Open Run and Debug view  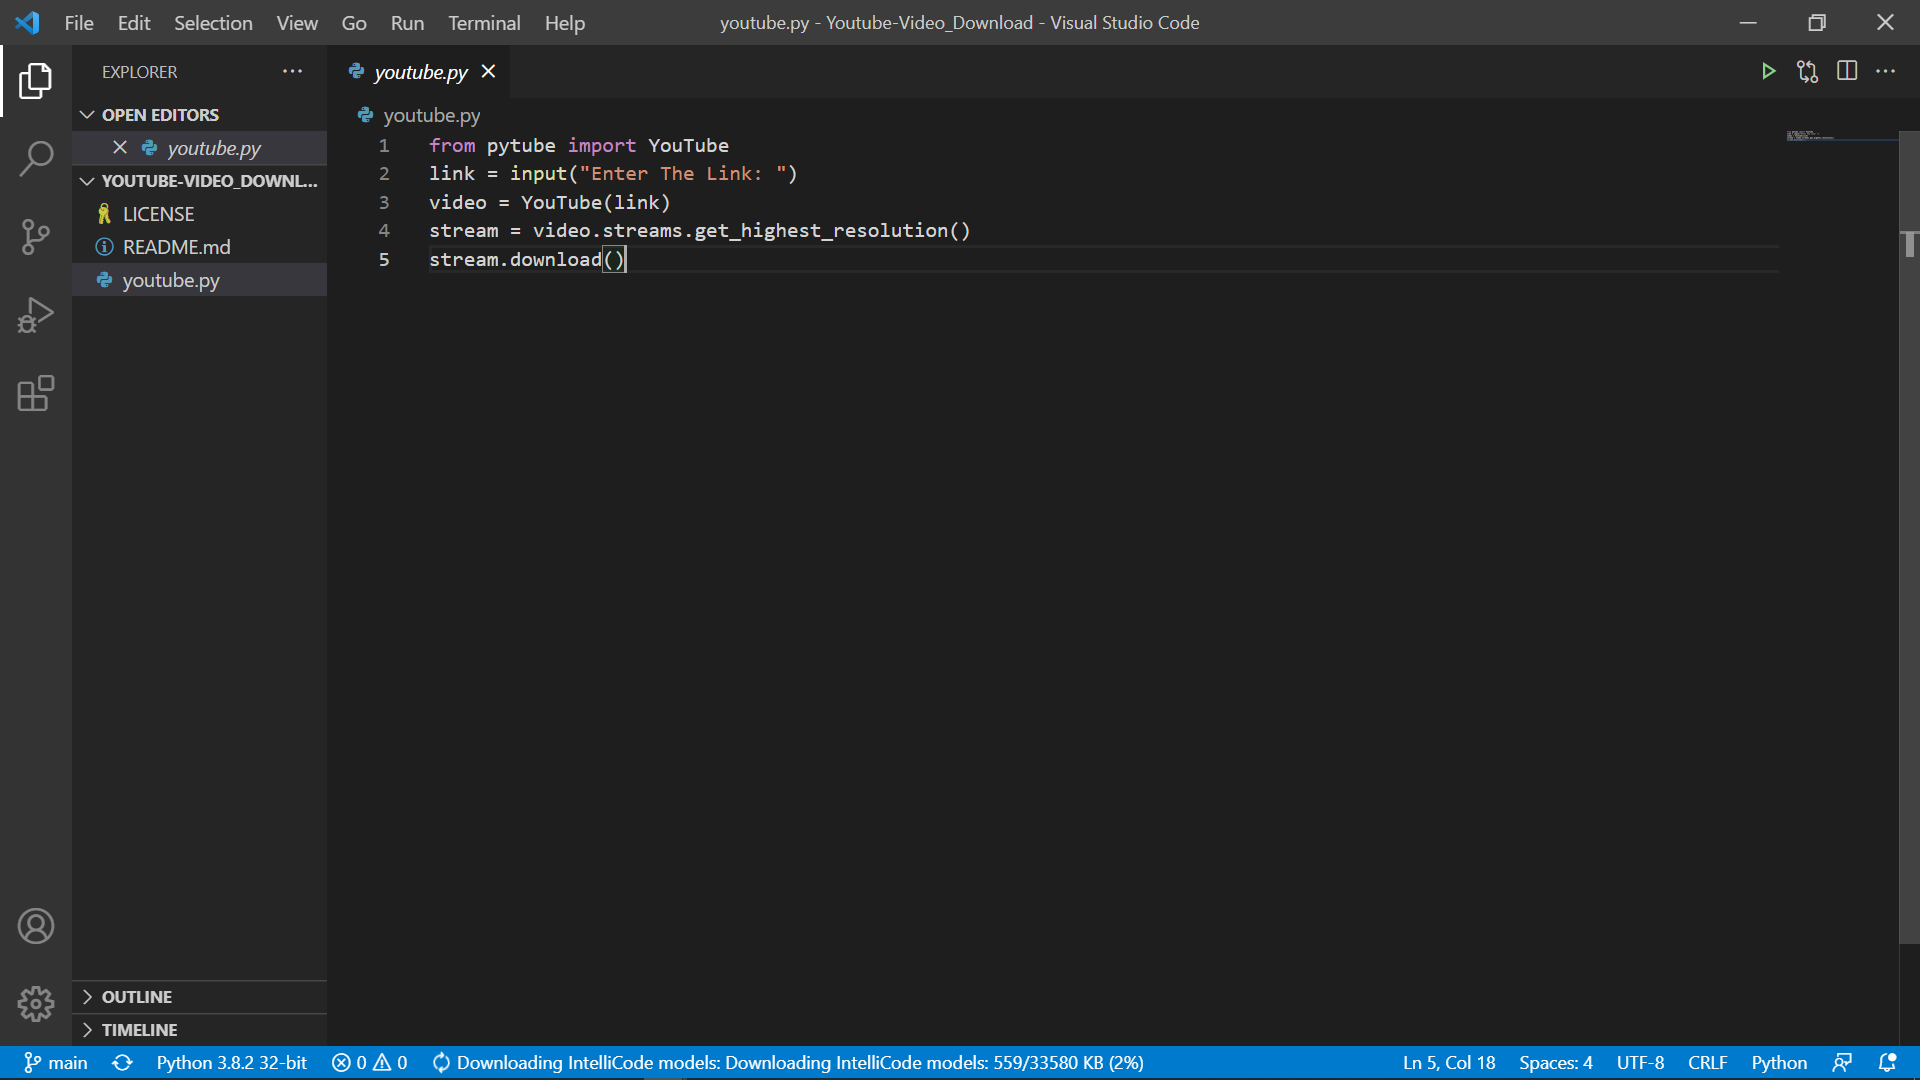click(36, 315)
